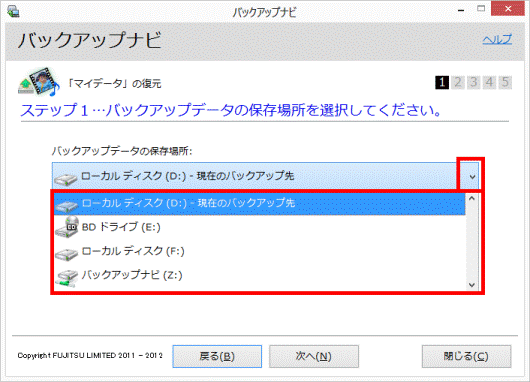Close the window with red X
The height and width of the screenshot is (382, 530).
(508, 8)
